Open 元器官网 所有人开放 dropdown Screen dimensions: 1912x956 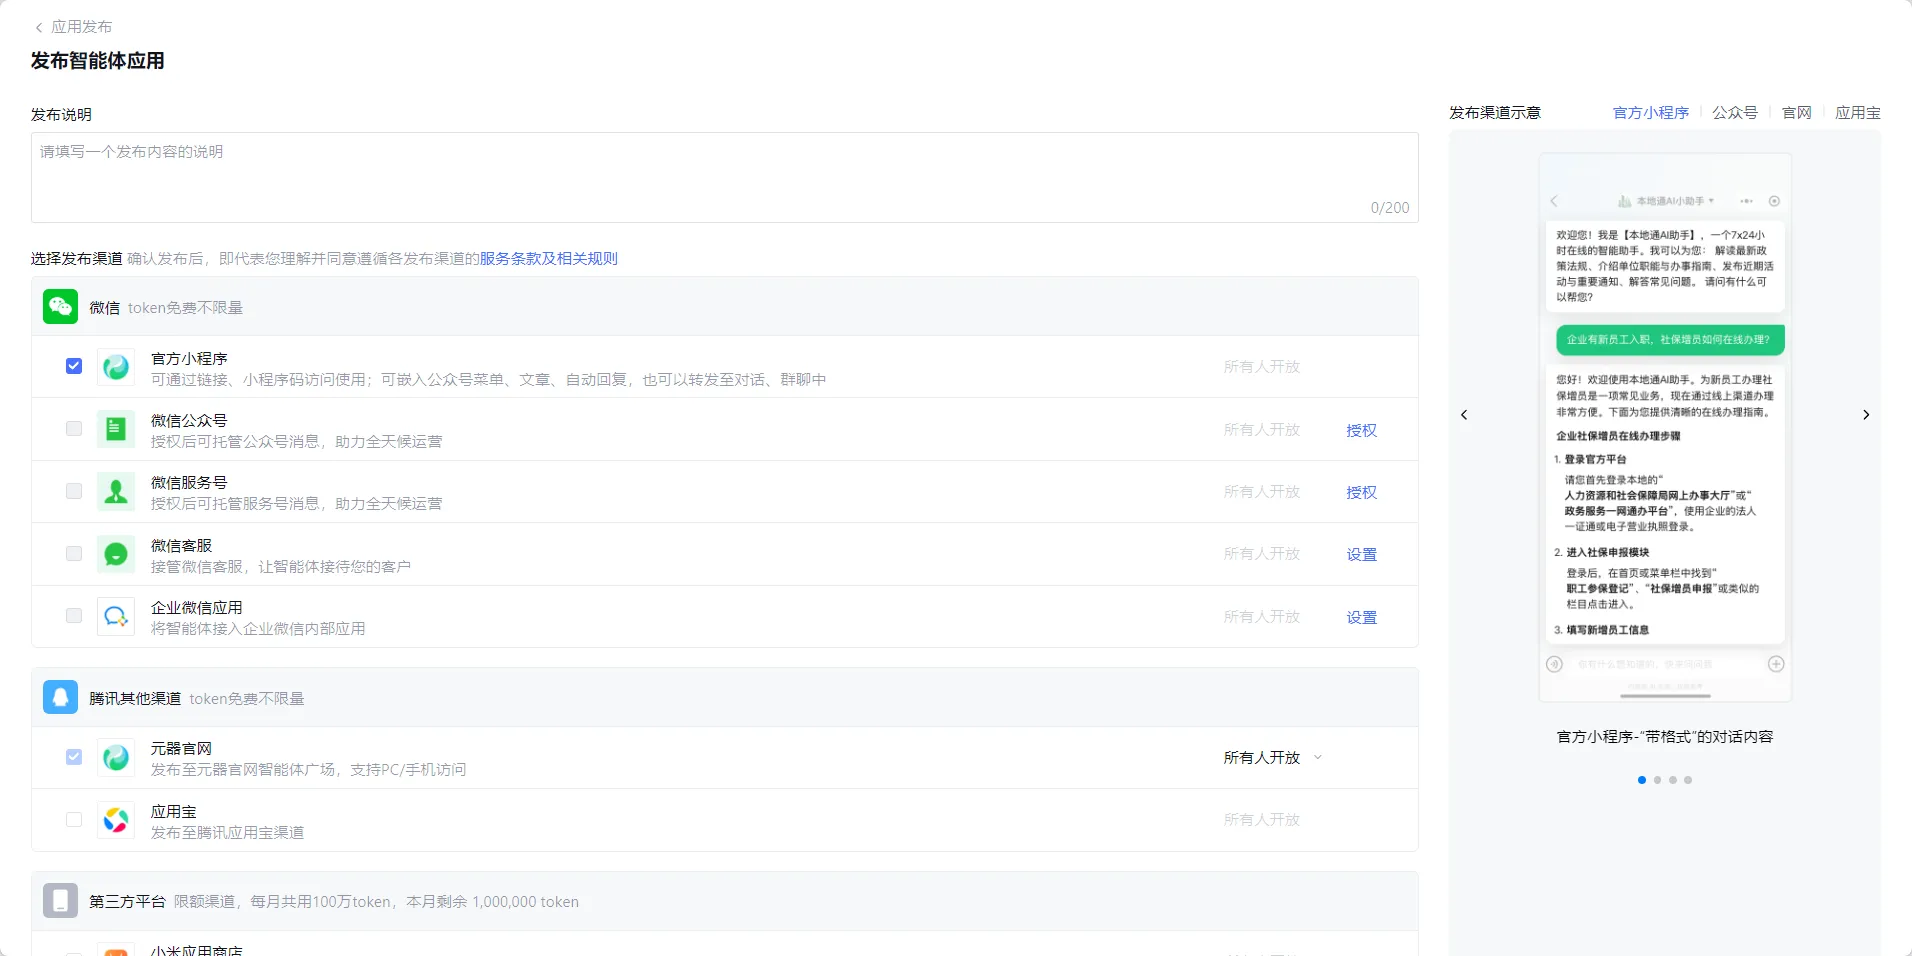click(1272, 758)
